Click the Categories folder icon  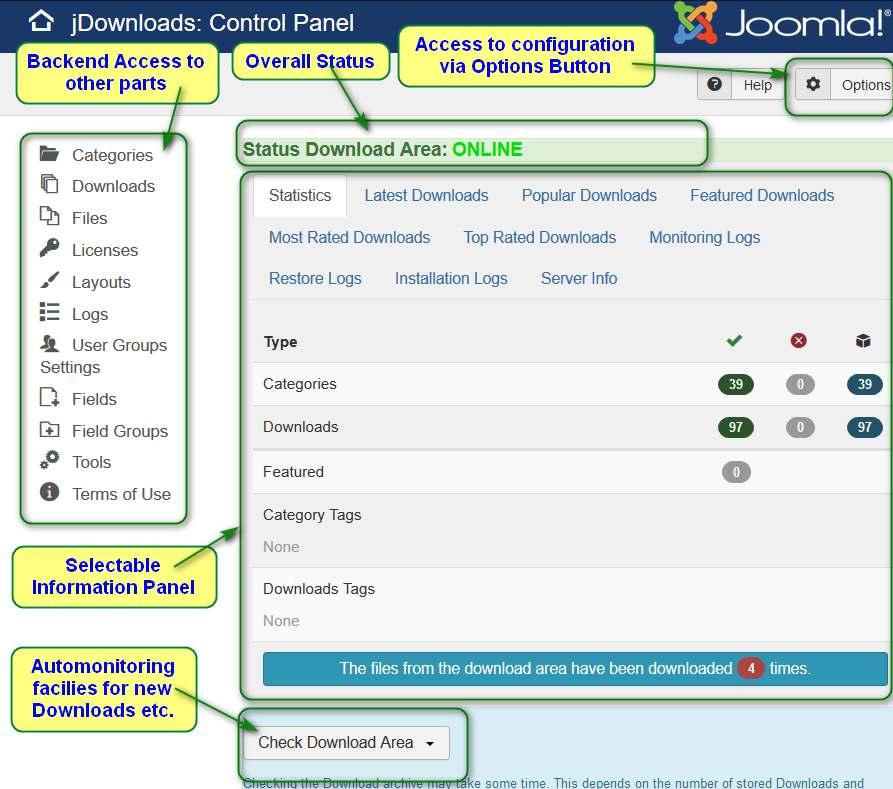coord(50,154)
